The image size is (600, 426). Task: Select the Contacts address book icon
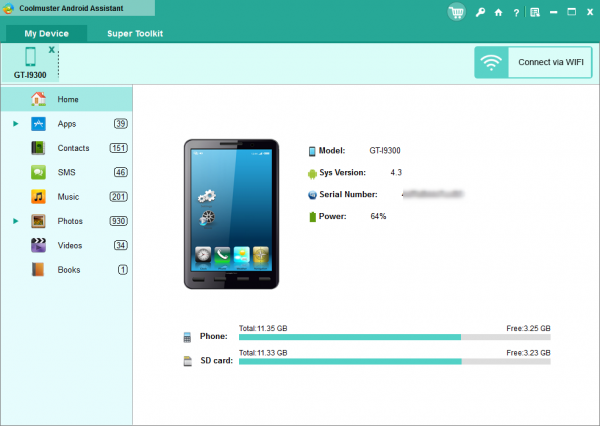(38, 148)
